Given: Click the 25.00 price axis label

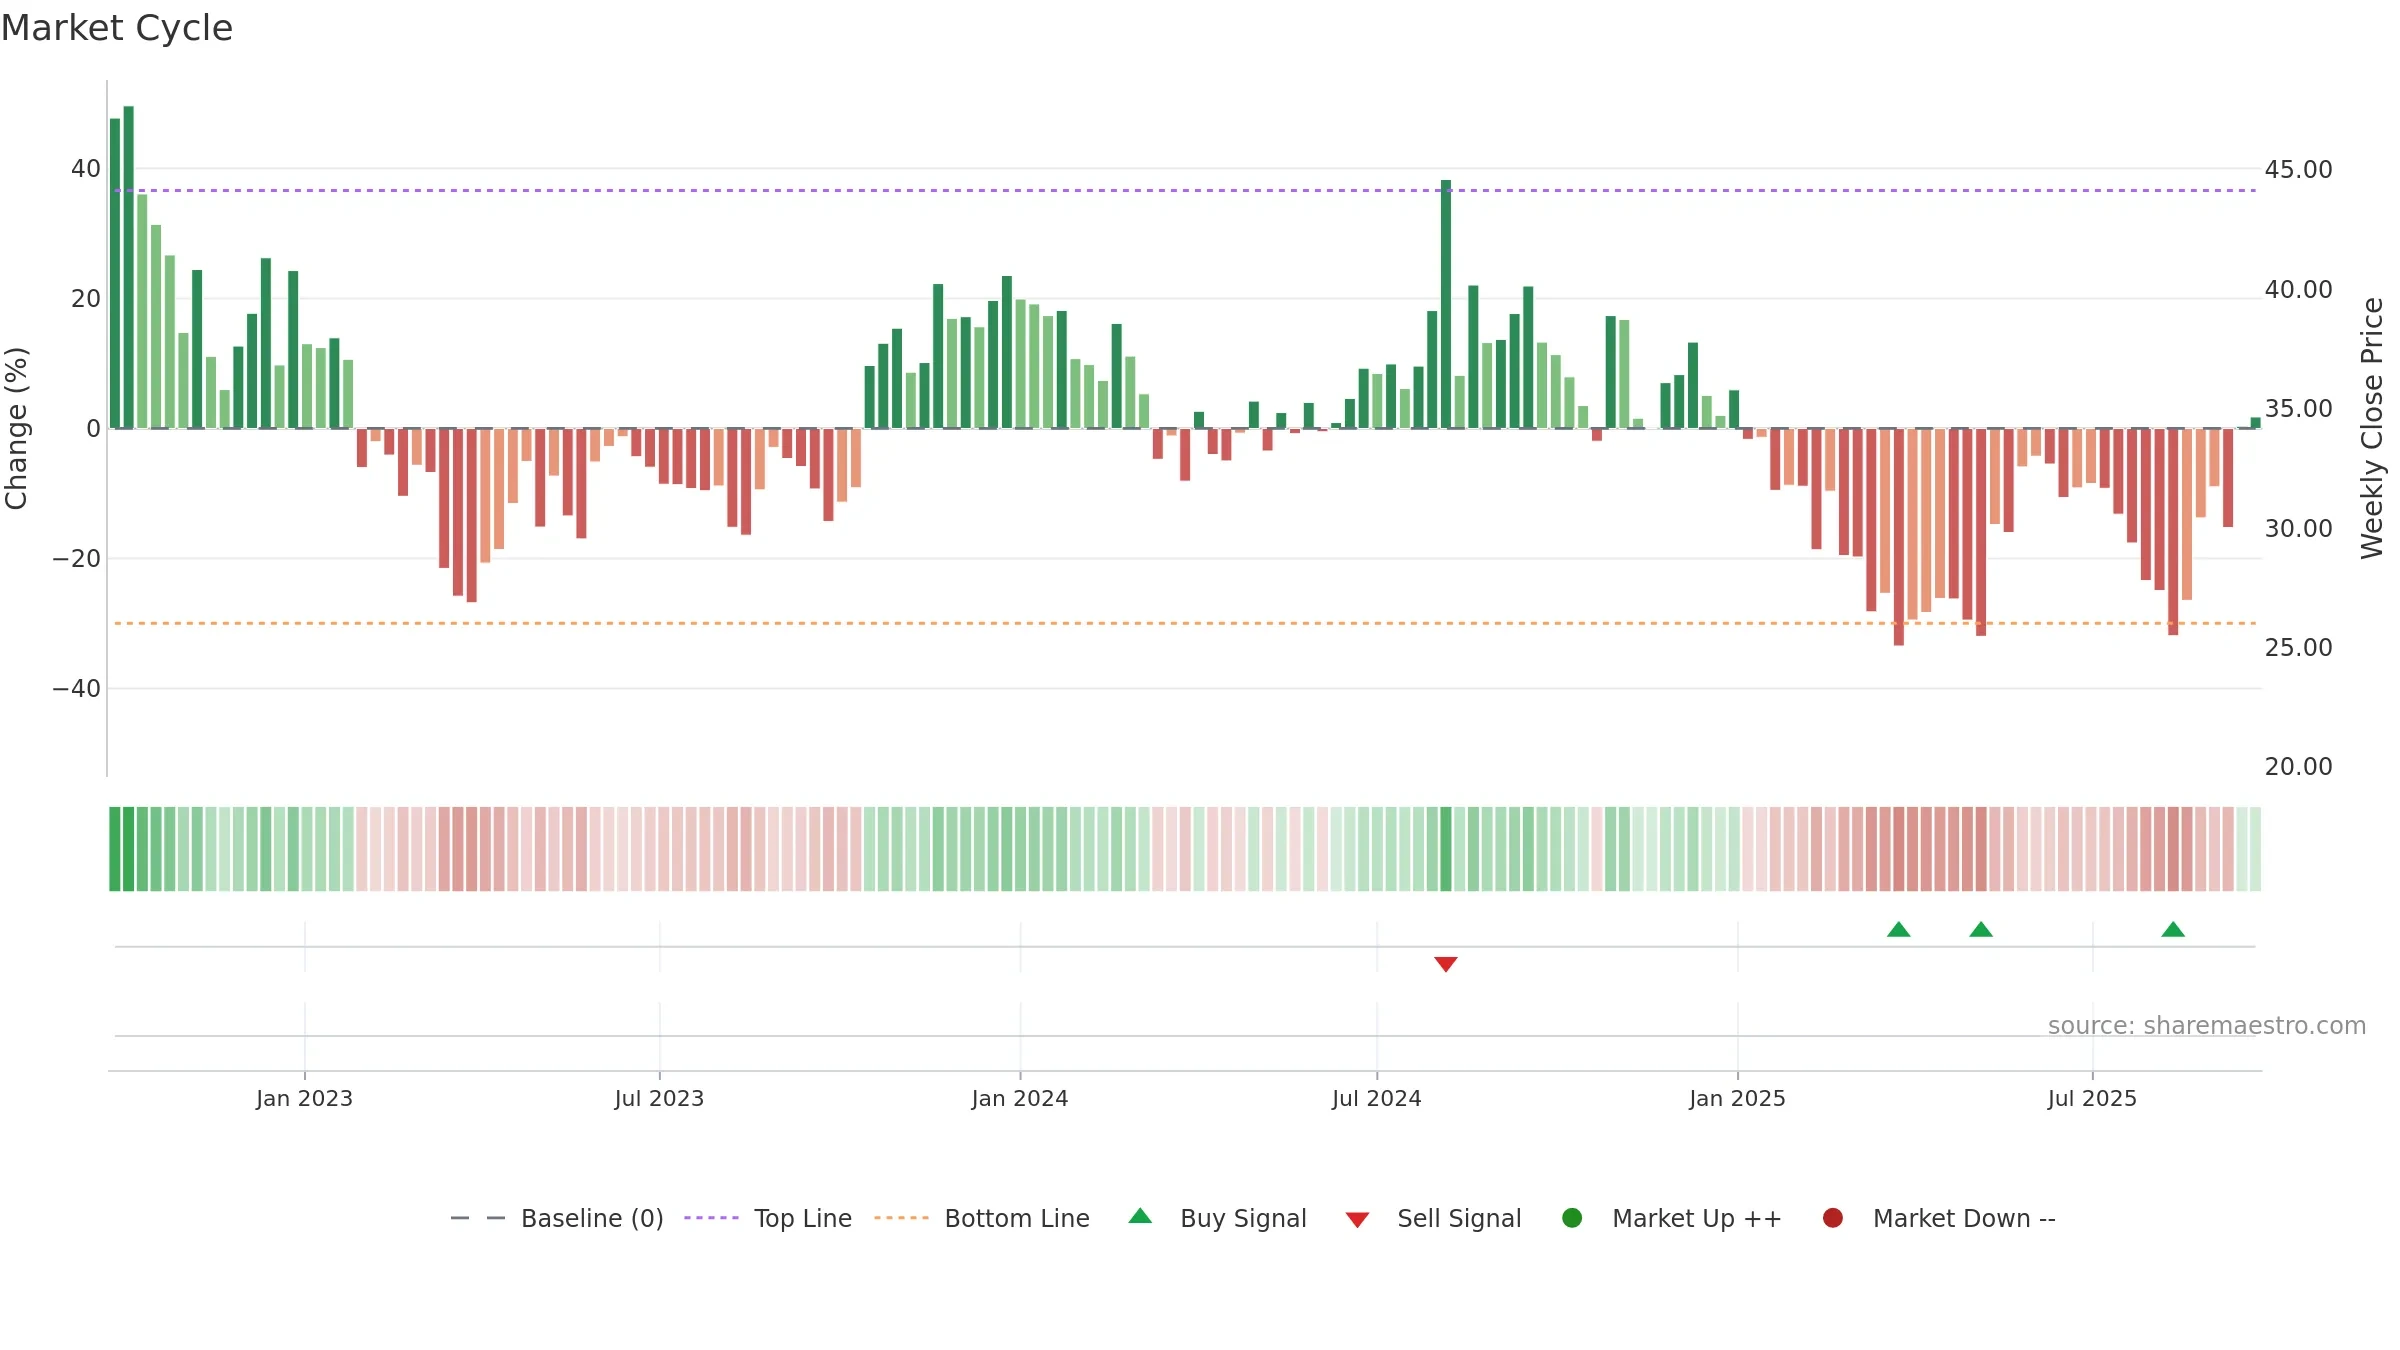Looking at the screenshot, I should coord(2298,648).
